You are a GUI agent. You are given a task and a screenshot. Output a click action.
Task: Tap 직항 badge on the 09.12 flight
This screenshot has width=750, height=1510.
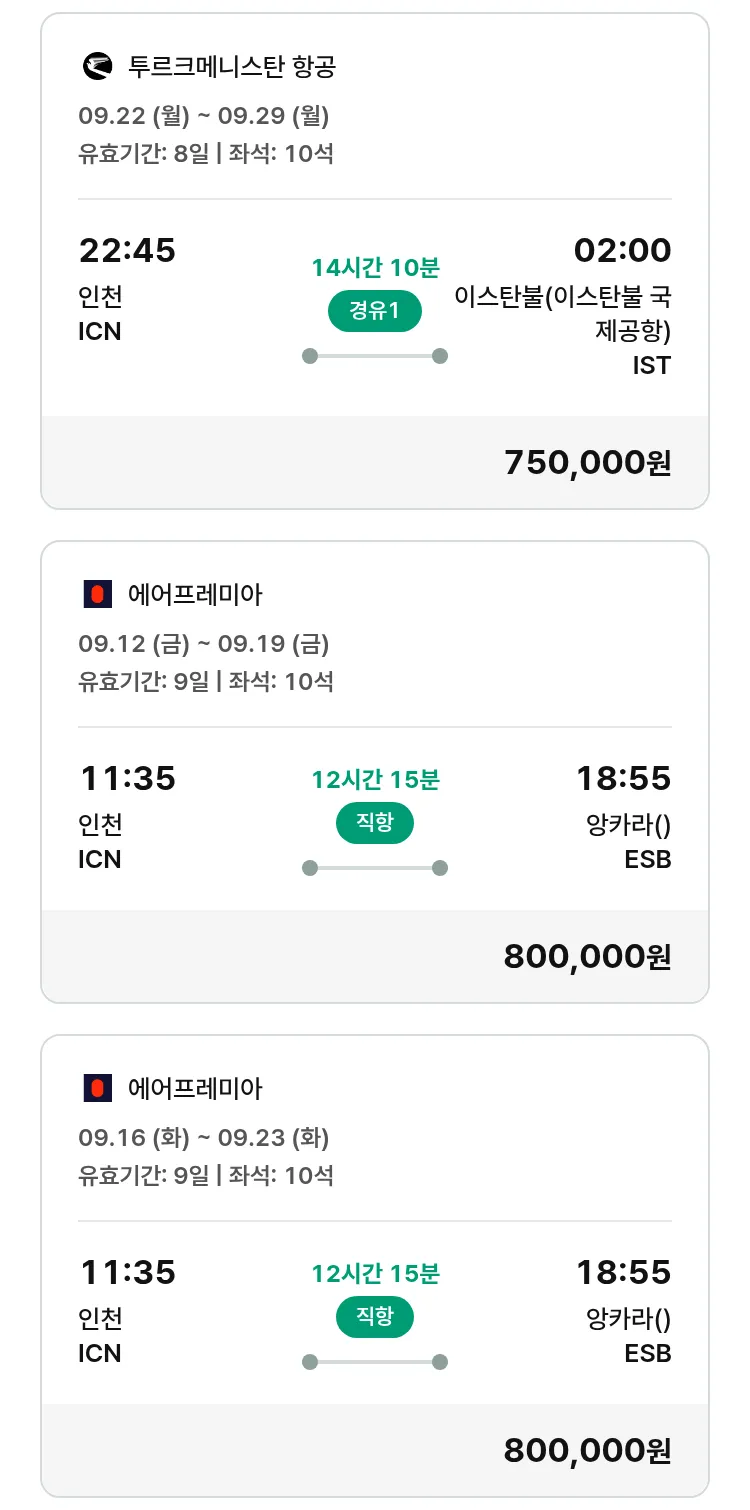[x=375, y=823]
